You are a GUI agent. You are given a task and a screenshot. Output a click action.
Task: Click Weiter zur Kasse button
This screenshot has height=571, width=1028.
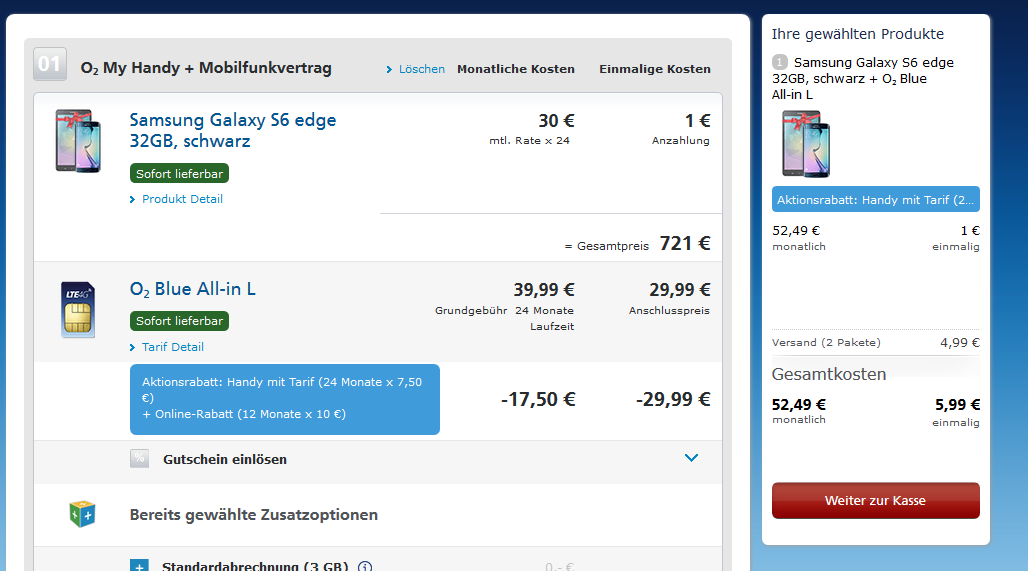[x=876, y=501]
